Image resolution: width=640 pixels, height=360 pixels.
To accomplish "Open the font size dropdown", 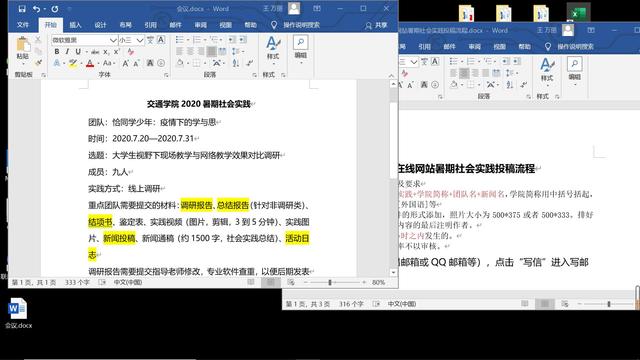I will point(131,40).
